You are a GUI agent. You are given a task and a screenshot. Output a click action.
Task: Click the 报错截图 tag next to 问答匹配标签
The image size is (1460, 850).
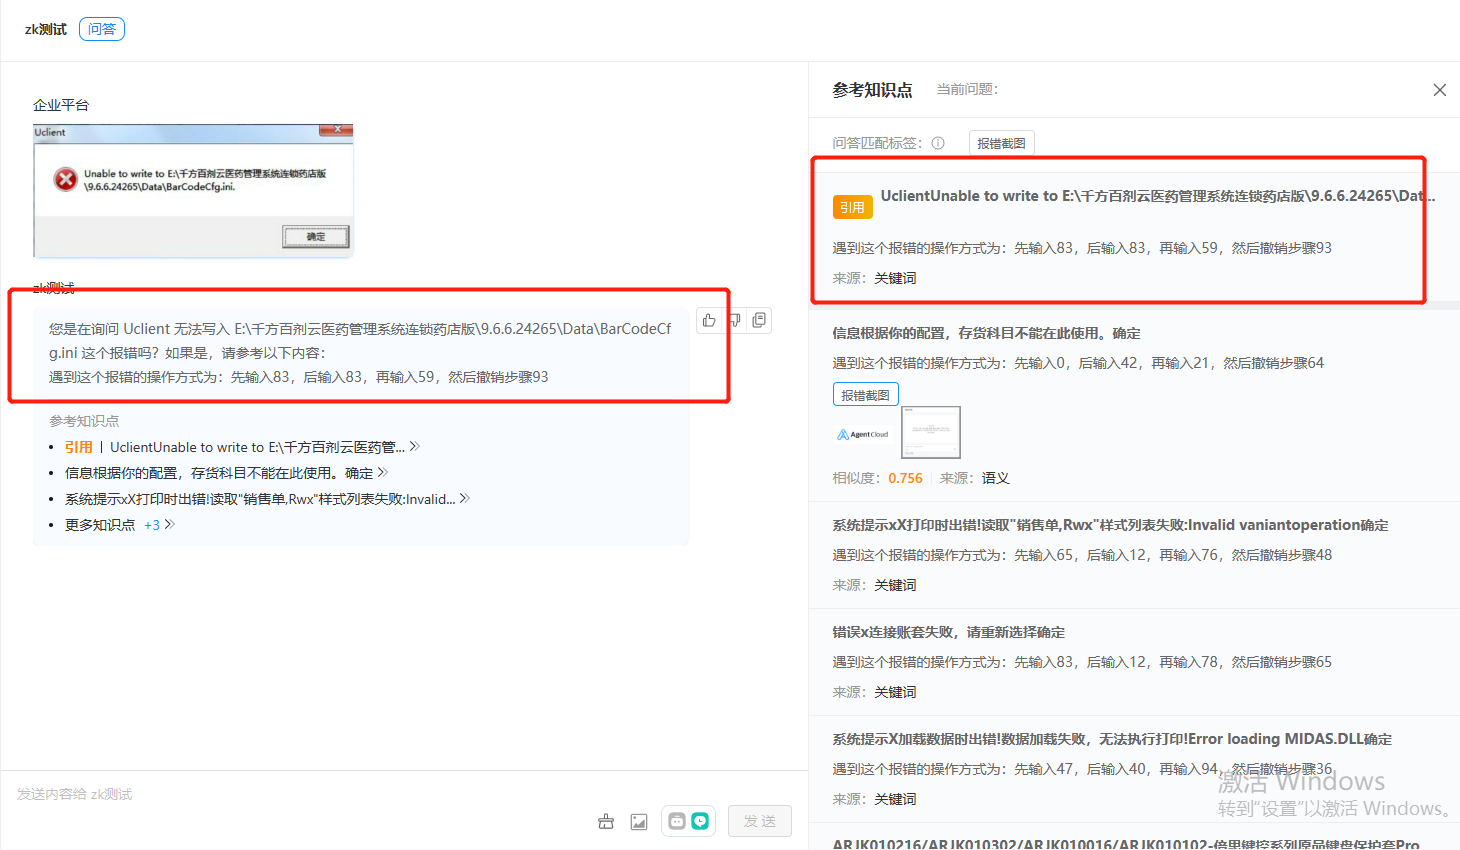[x=1001, y=143]
